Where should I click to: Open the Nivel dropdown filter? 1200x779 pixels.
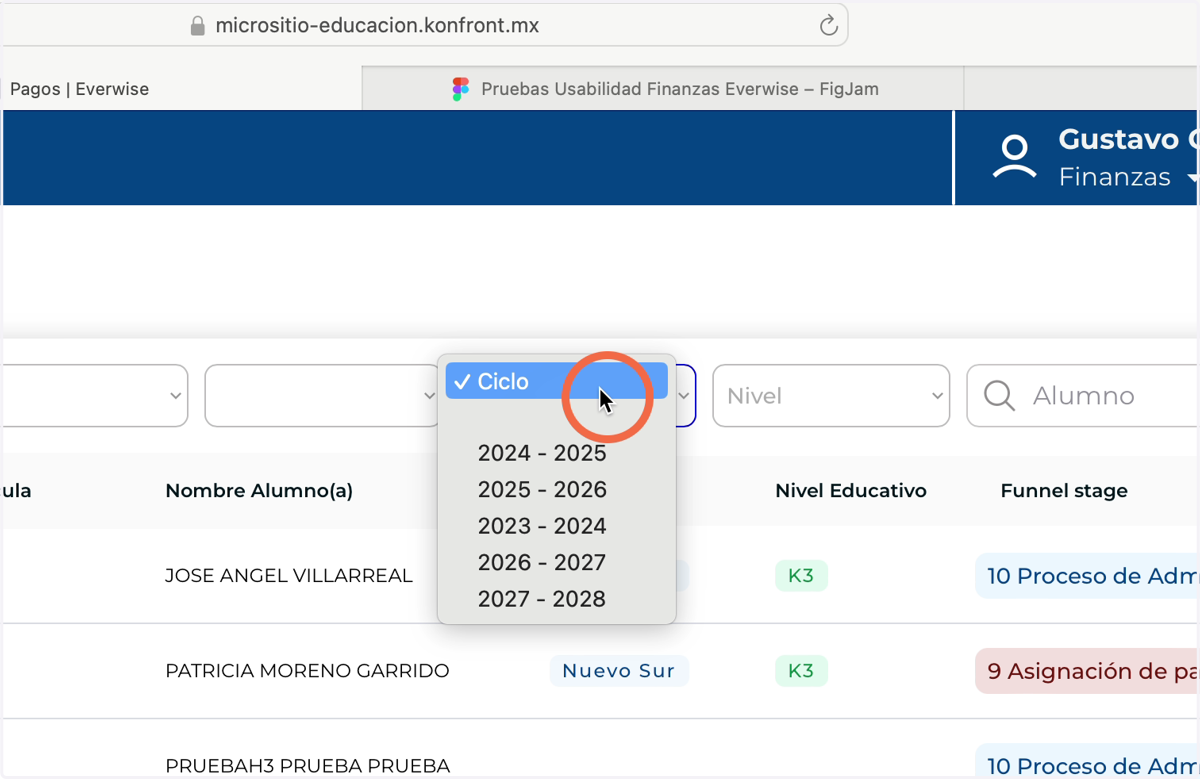click(x=831, y=396)
